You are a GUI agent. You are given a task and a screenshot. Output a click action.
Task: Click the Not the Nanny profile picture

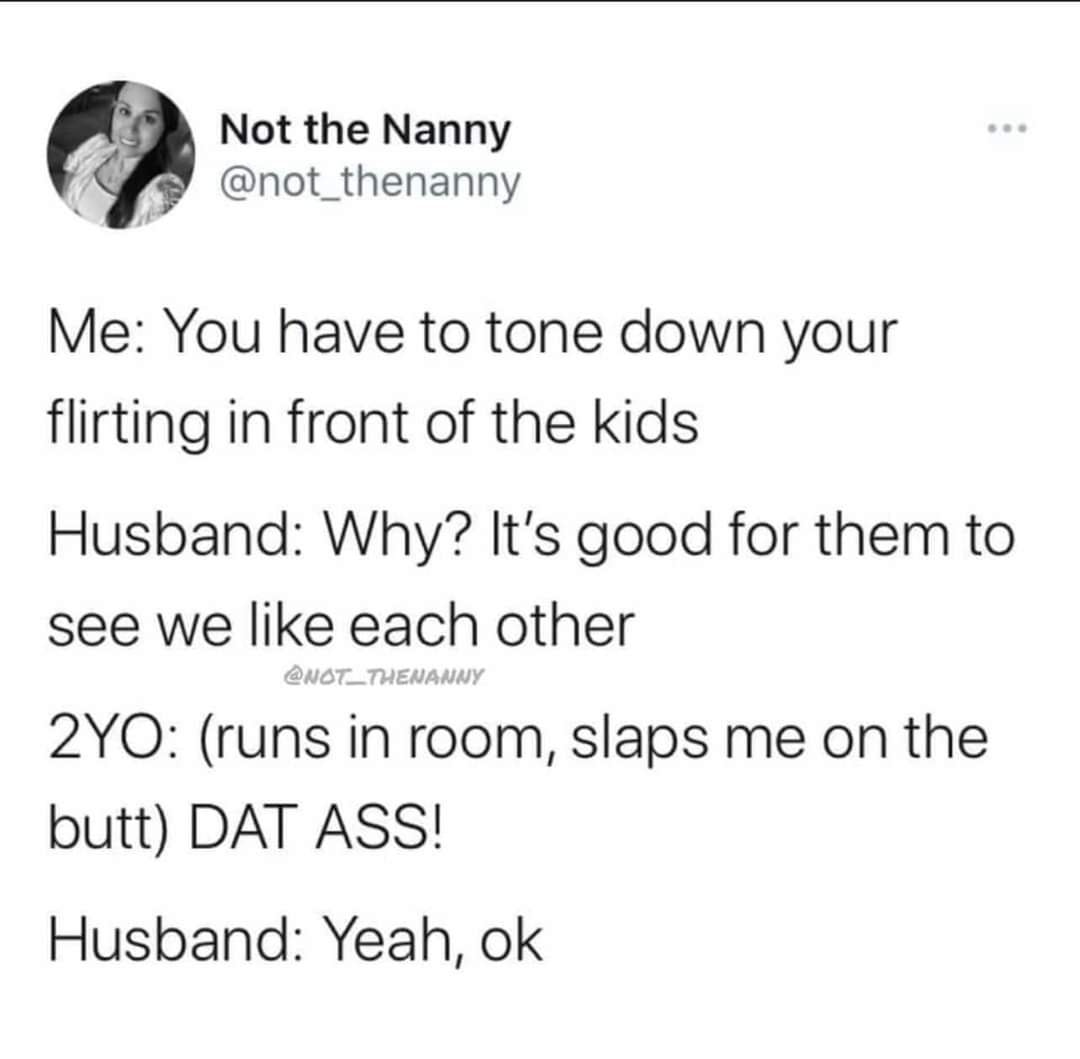pos(121,155)
